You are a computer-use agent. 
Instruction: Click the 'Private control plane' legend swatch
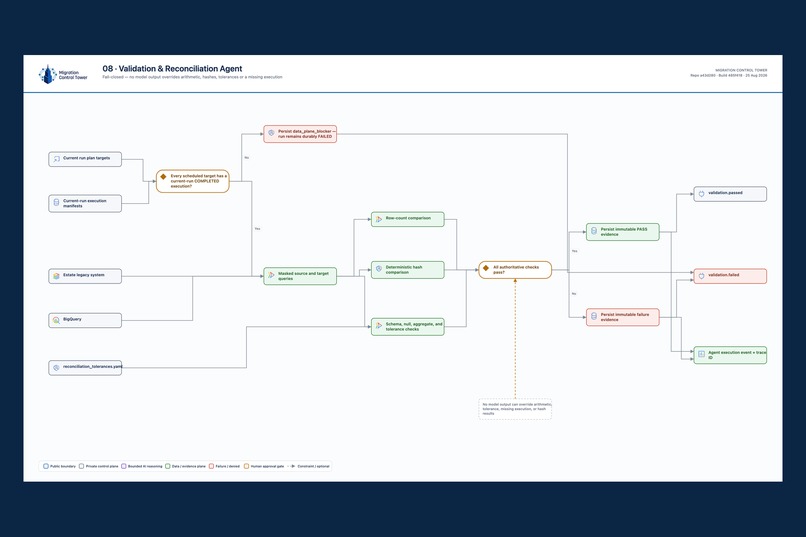(81, 466)
